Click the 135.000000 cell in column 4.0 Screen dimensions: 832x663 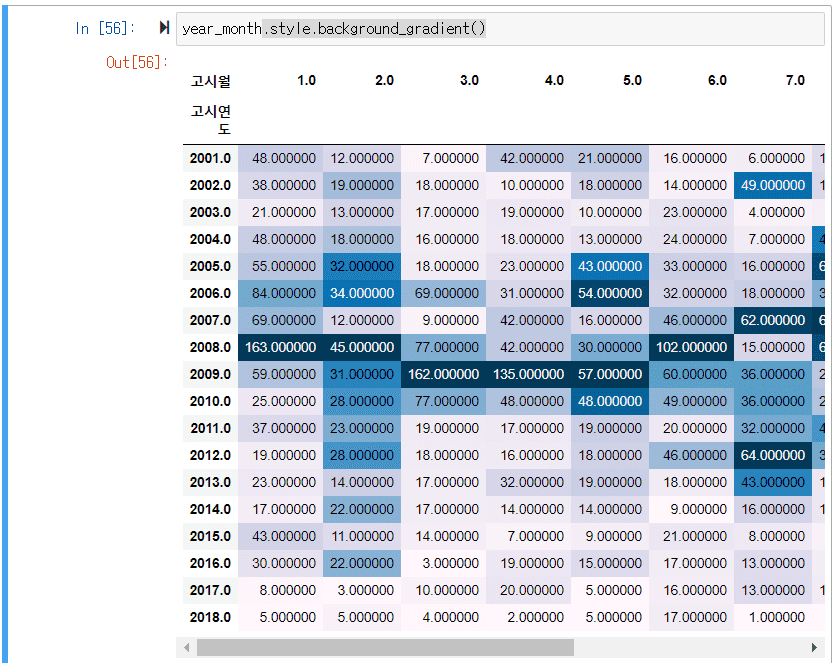tap(528, 374)
